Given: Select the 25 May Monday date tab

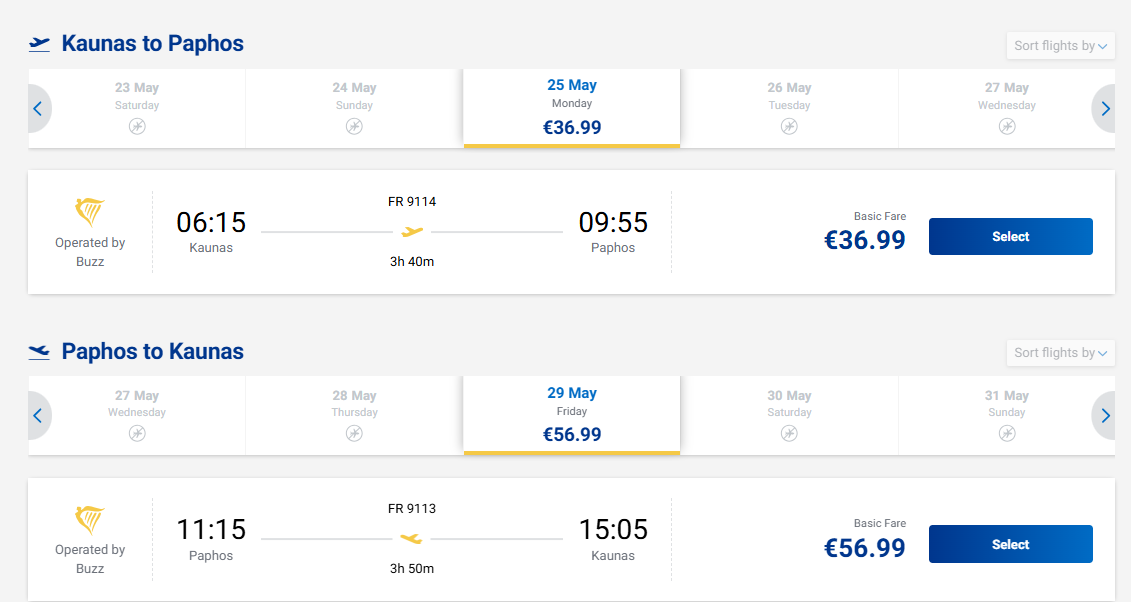Looking at the screenshot, I should 572,107.
